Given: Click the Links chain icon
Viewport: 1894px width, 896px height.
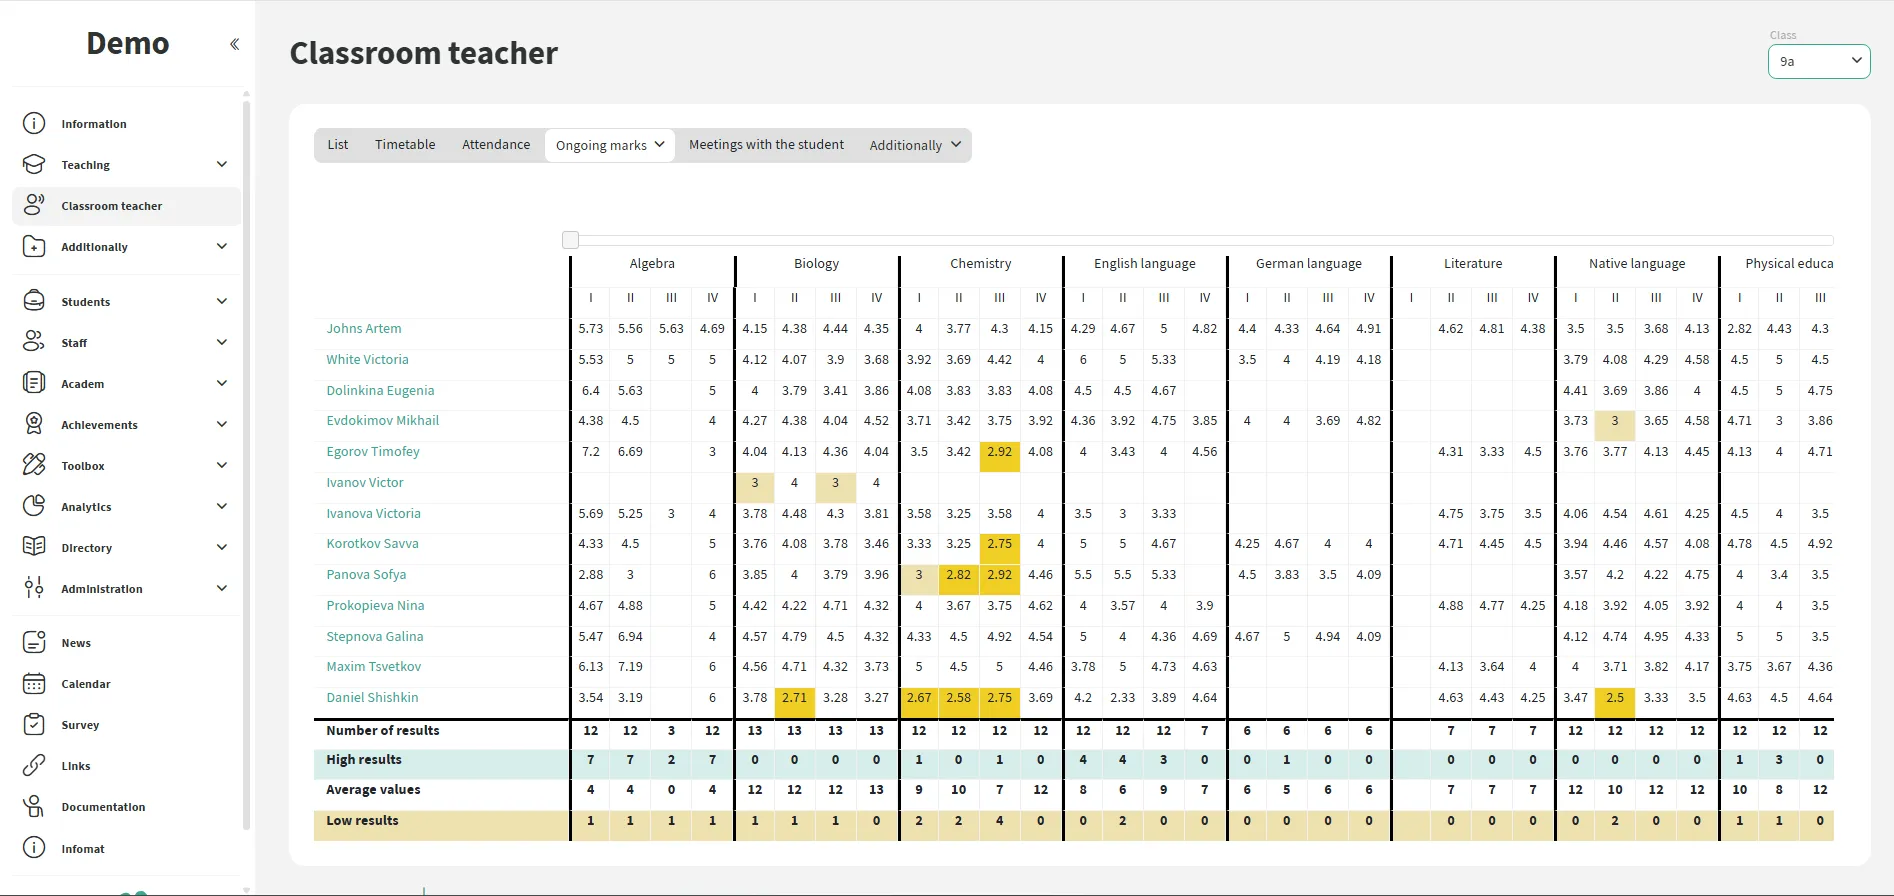Looking at the screenshot, I should [34, 766].
